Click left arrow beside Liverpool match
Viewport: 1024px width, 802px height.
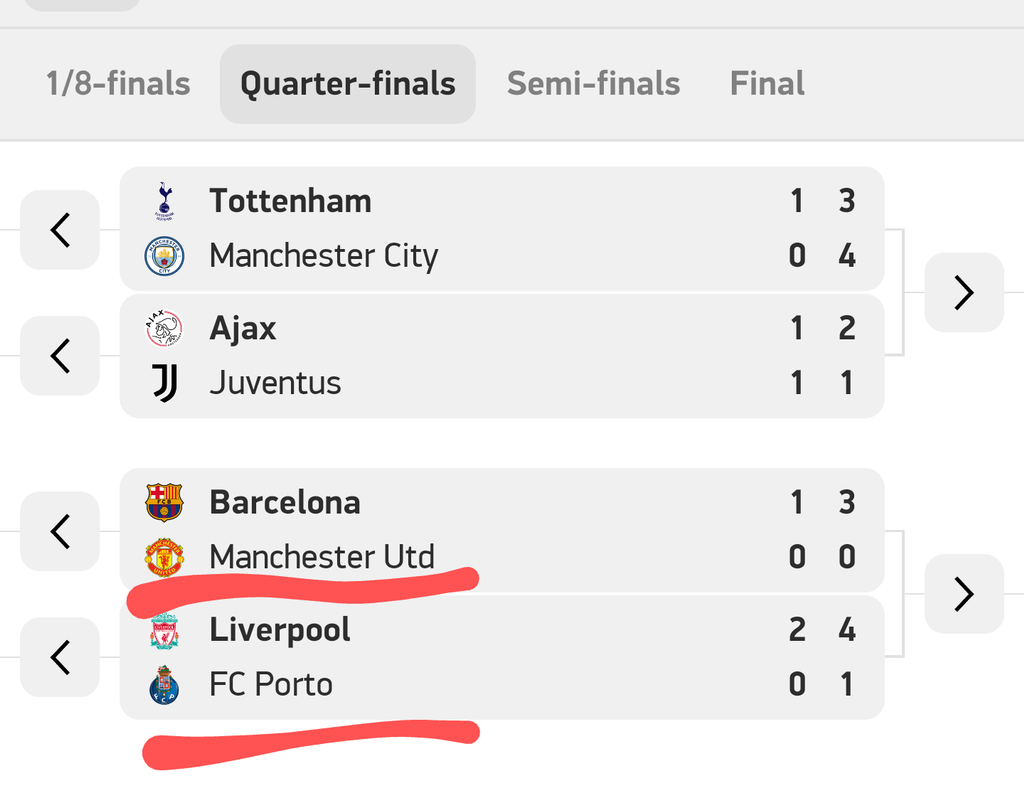coord(60,657)
